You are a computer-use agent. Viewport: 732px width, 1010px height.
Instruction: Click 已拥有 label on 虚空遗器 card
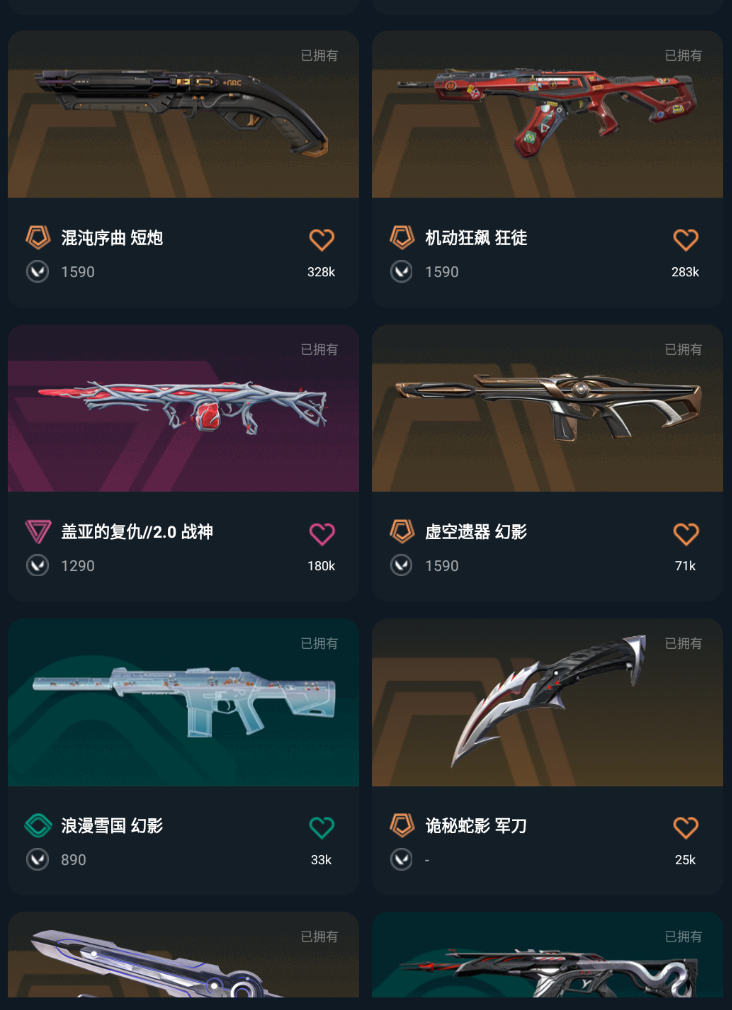pyautogui.click(x=683, y=349)
